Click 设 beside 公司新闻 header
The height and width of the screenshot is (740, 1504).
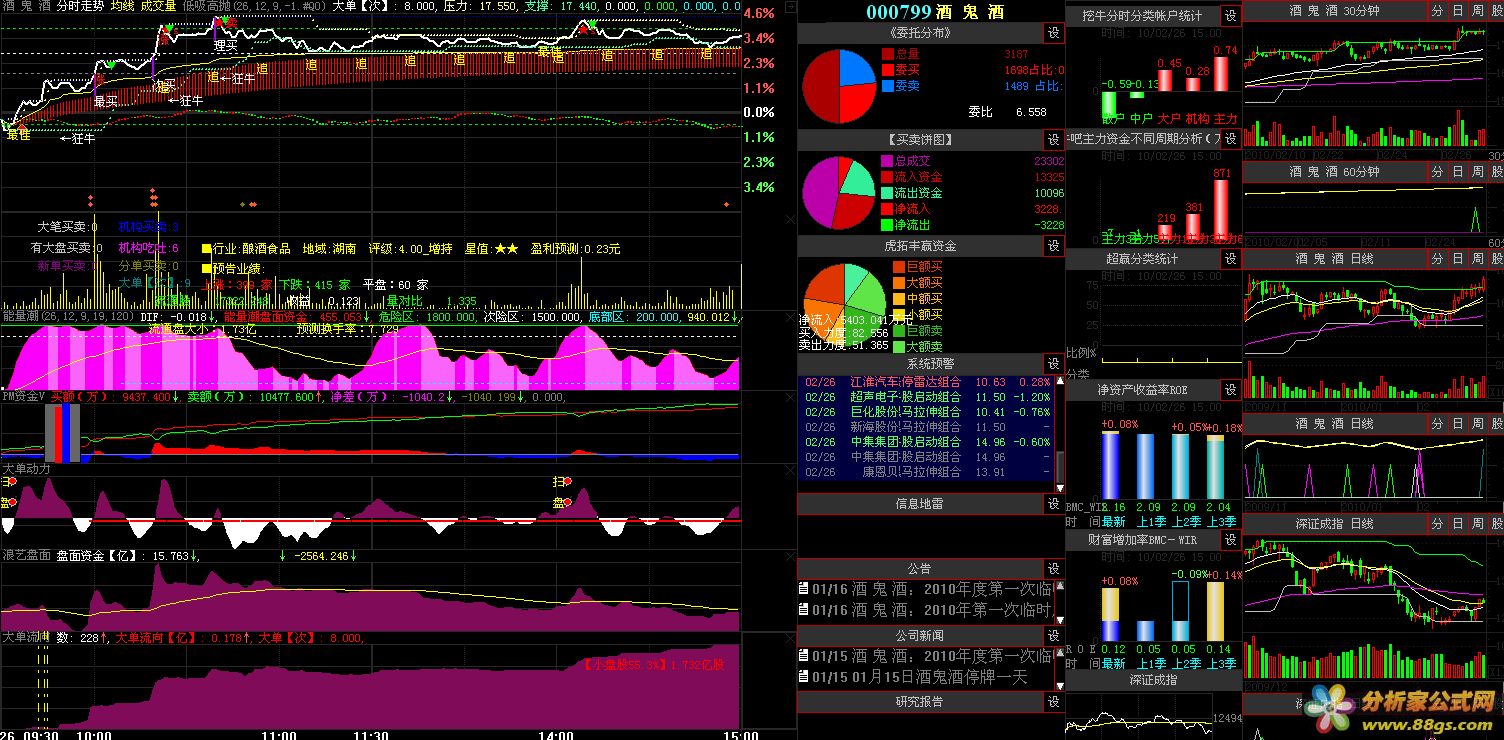[1053, 635]
